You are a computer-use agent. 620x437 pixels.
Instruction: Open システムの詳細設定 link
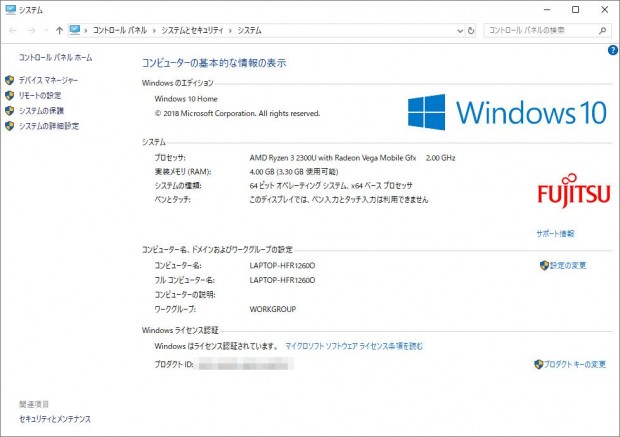tap(49, 126)
